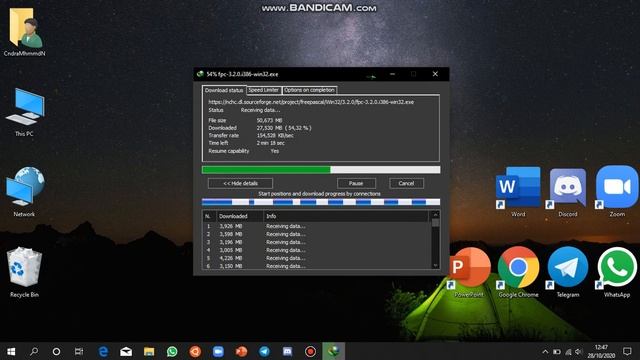Image resolution: width=640 pixels, height=360 pixels.
Task: Open Telegram from the taskbar
Action: pyautogui.click(x=264, y=351)
